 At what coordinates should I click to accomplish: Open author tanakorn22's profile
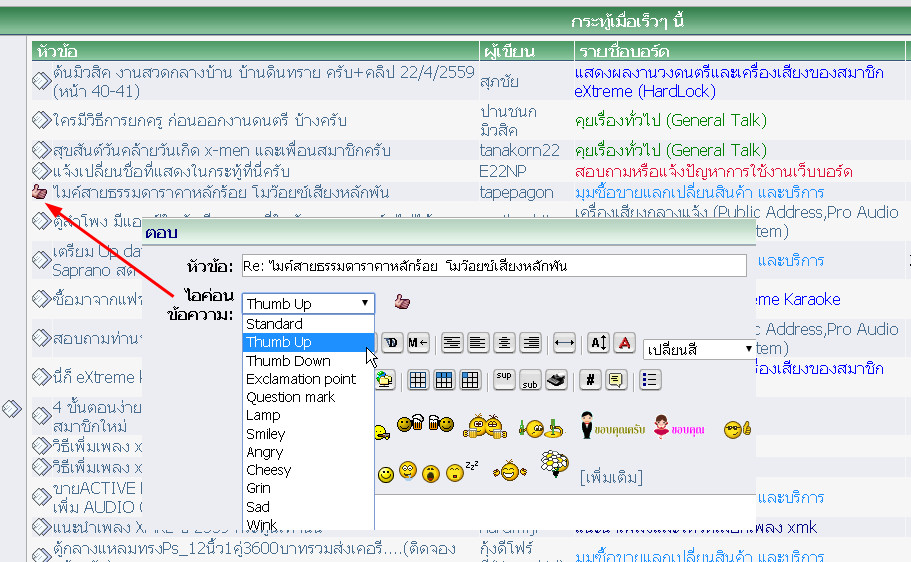coord(519,151)
